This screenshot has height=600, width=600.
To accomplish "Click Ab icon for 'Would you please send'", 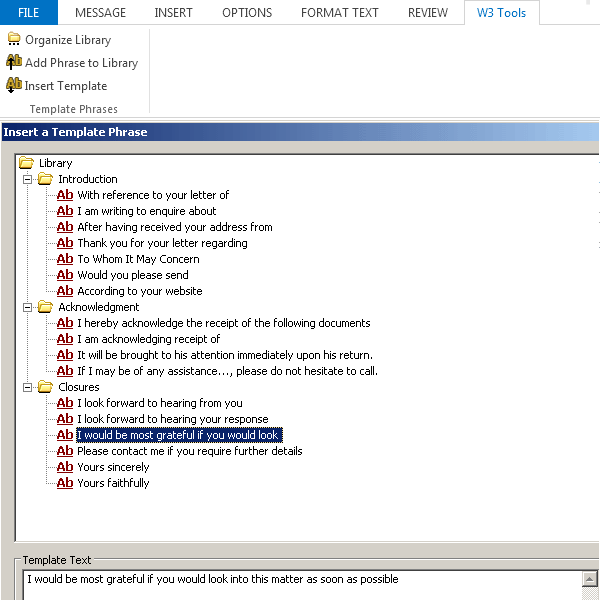I will click(65, 275).
